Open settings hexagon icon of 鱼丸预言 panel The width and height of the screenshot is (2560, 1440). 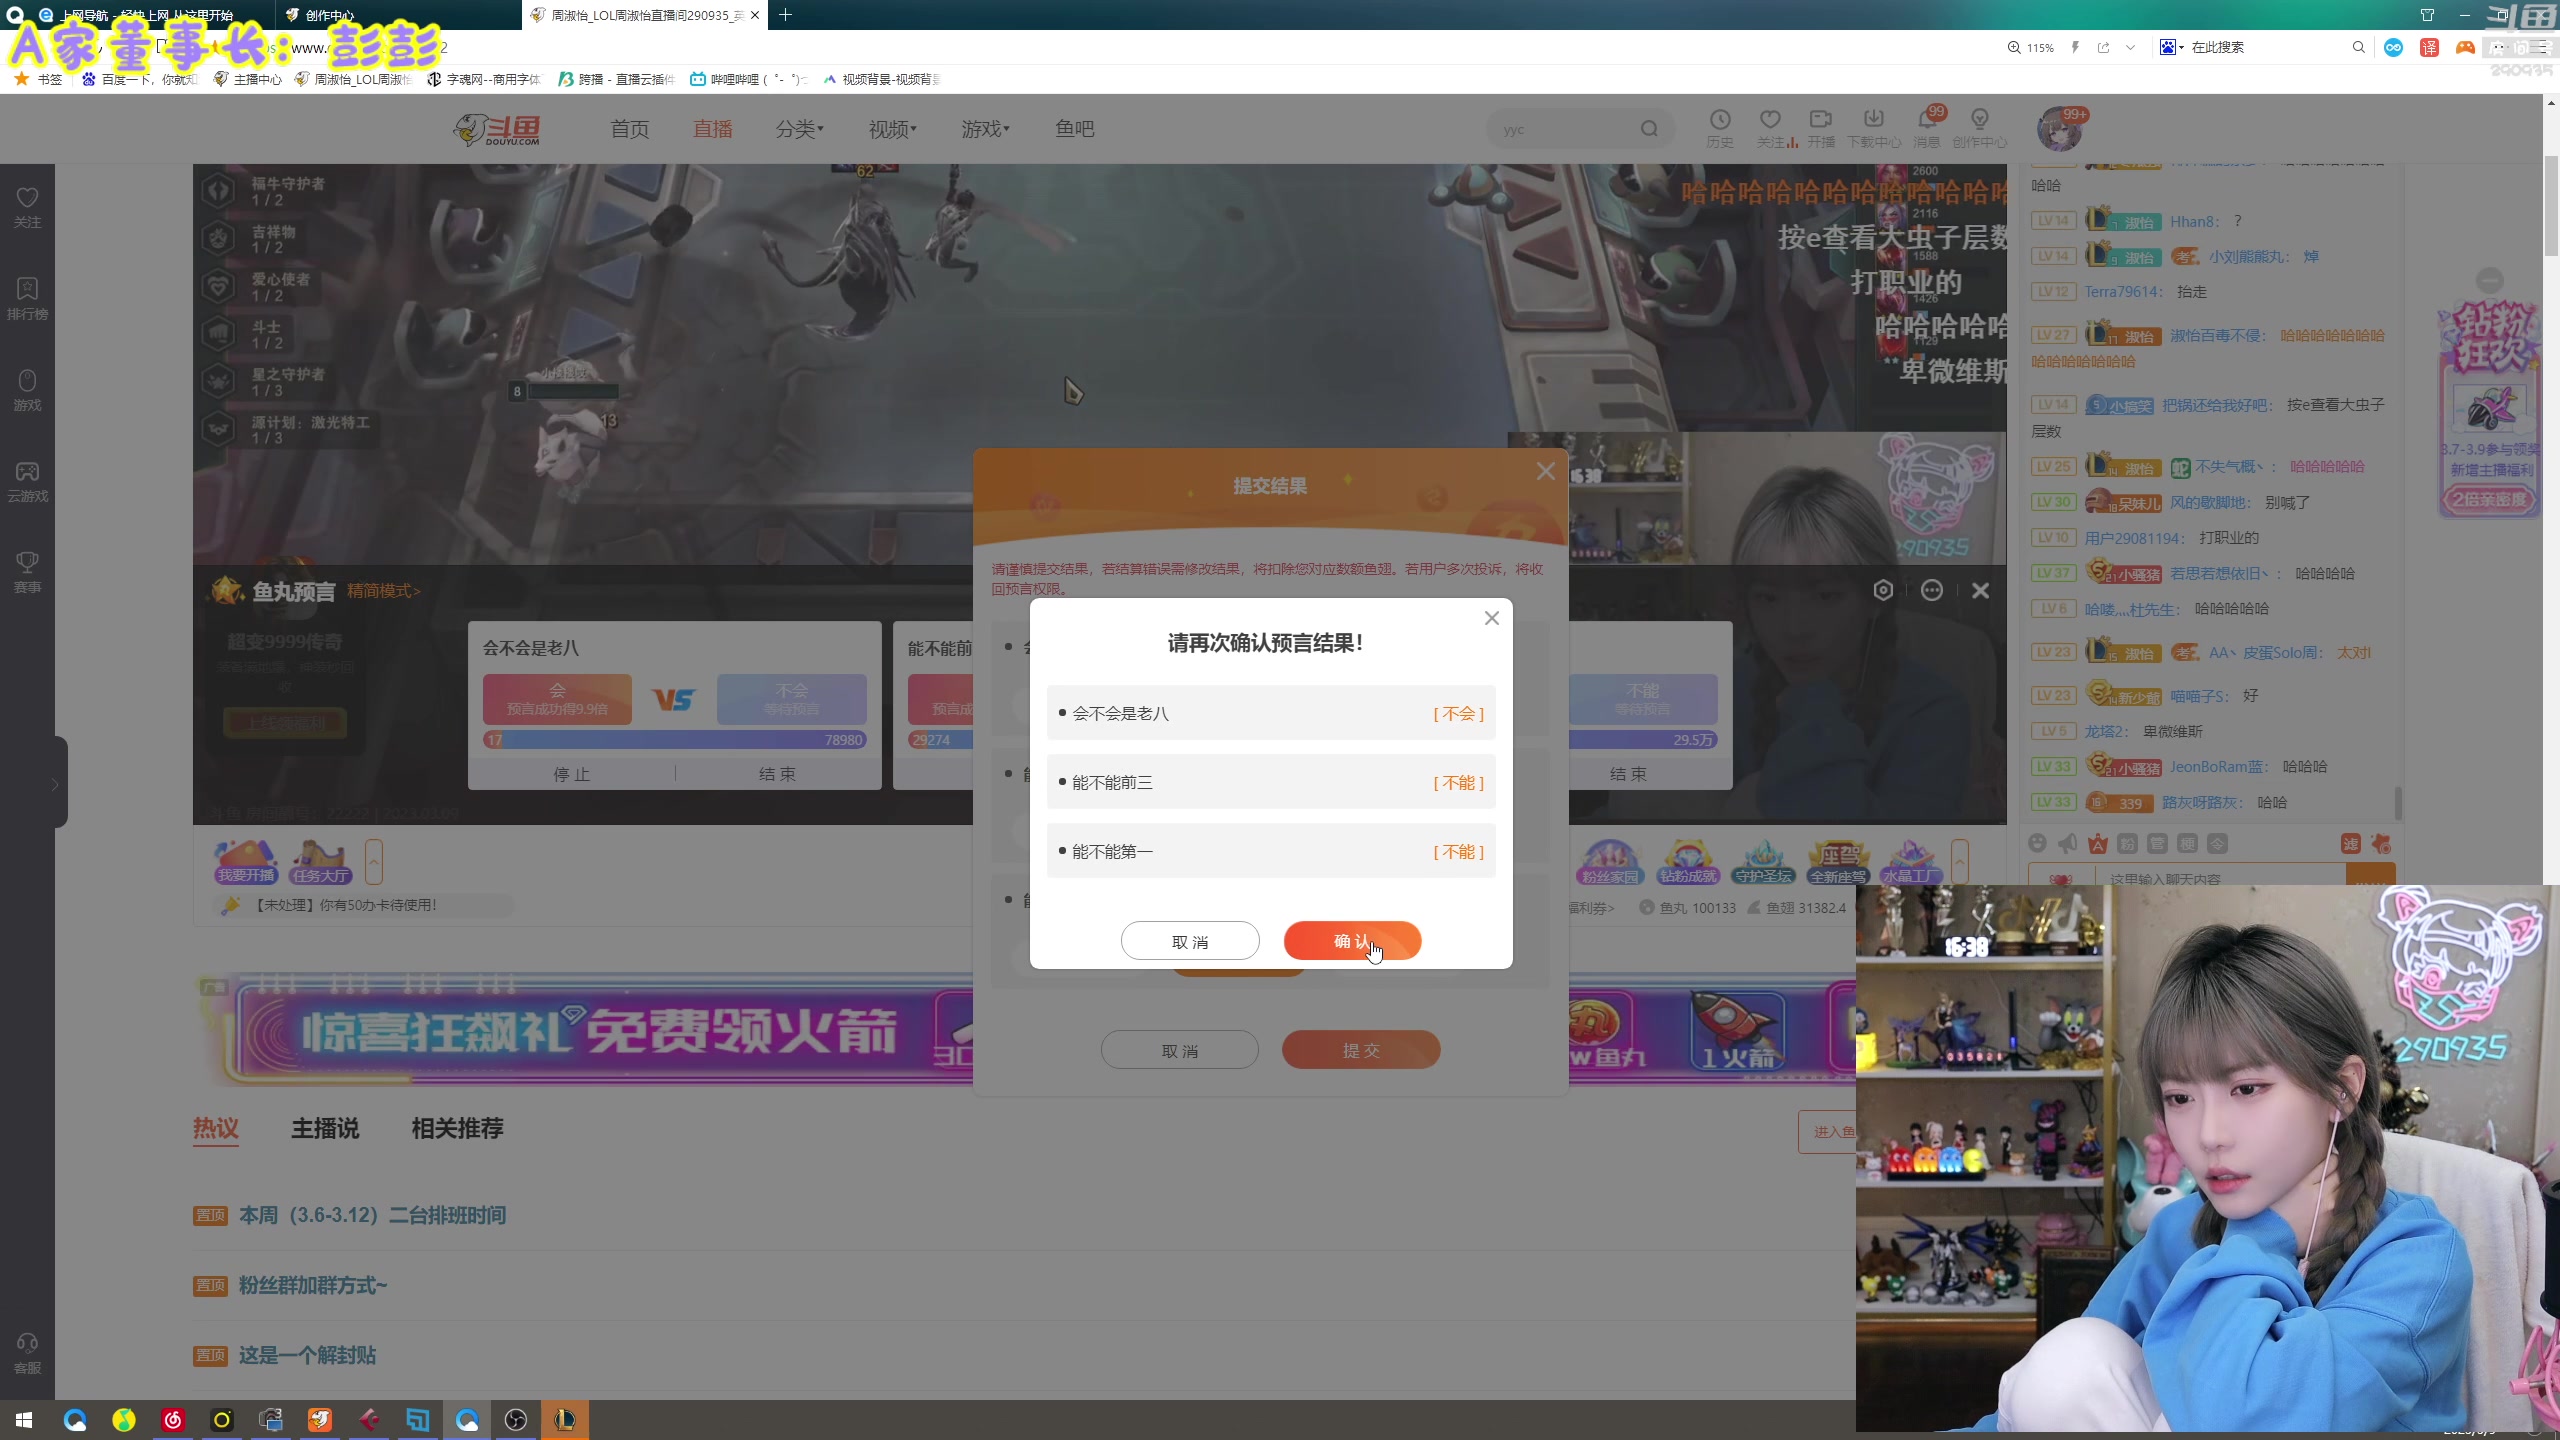coord(1883,590)
